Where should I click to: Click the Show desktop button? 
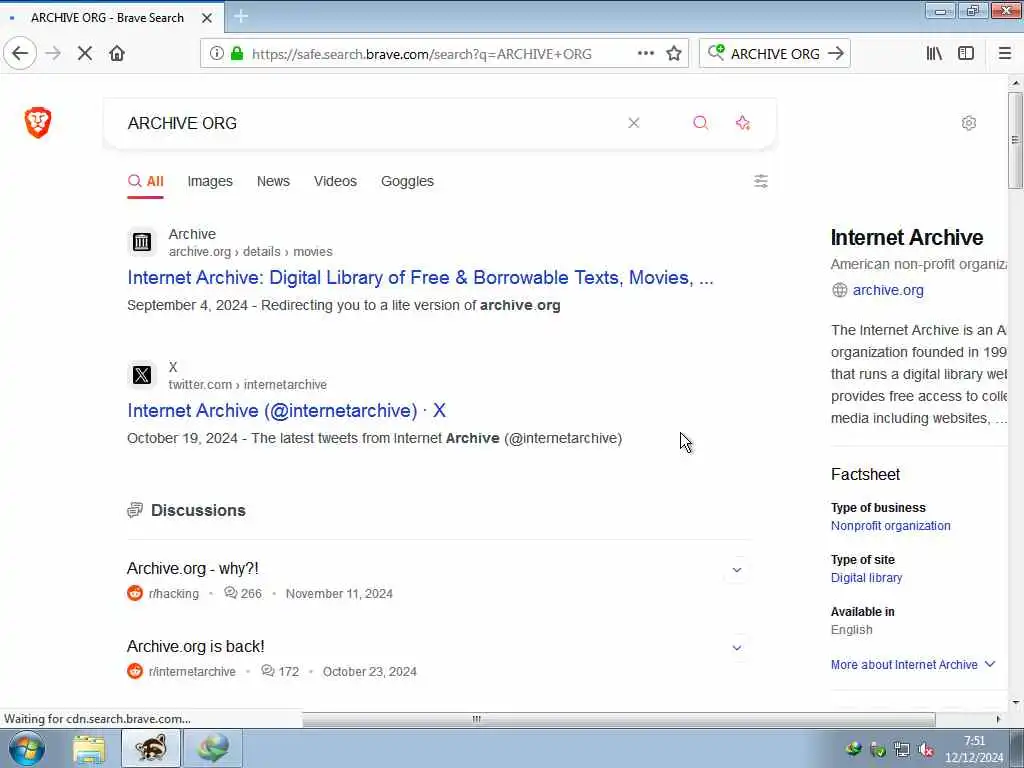[x=1017, y=748]
